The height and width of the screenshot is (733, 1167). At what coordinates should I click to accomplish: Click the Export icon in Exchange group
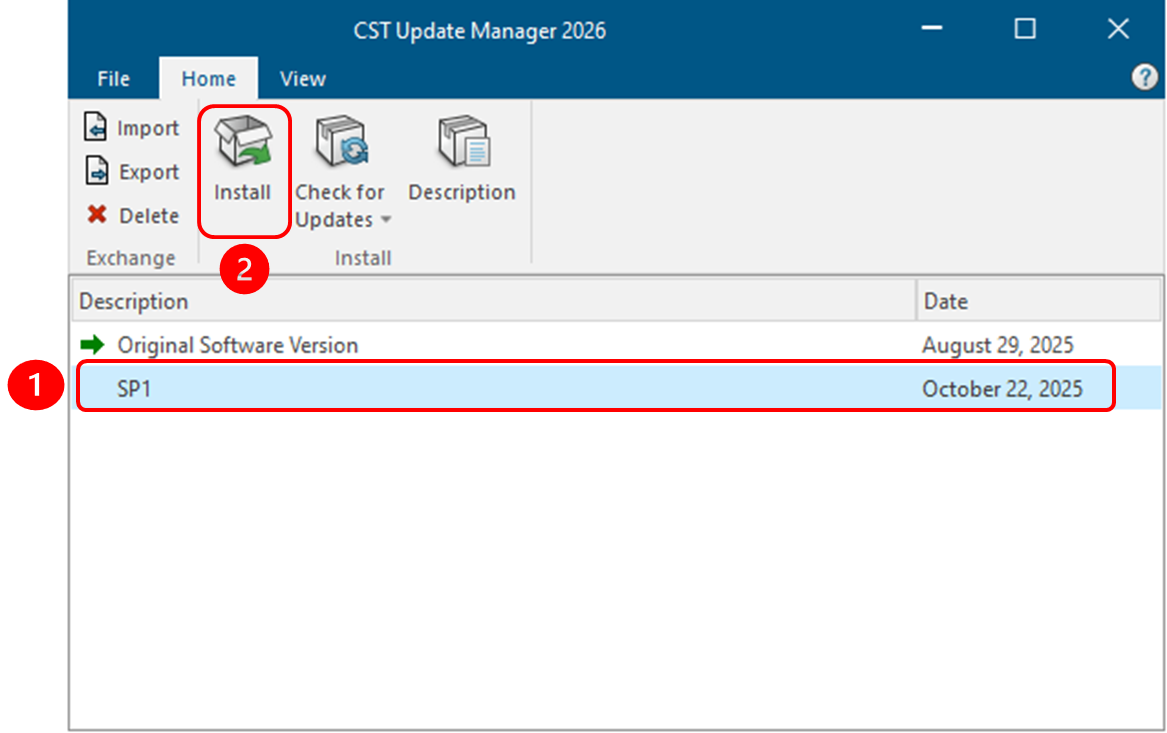(x=96, y=172)
